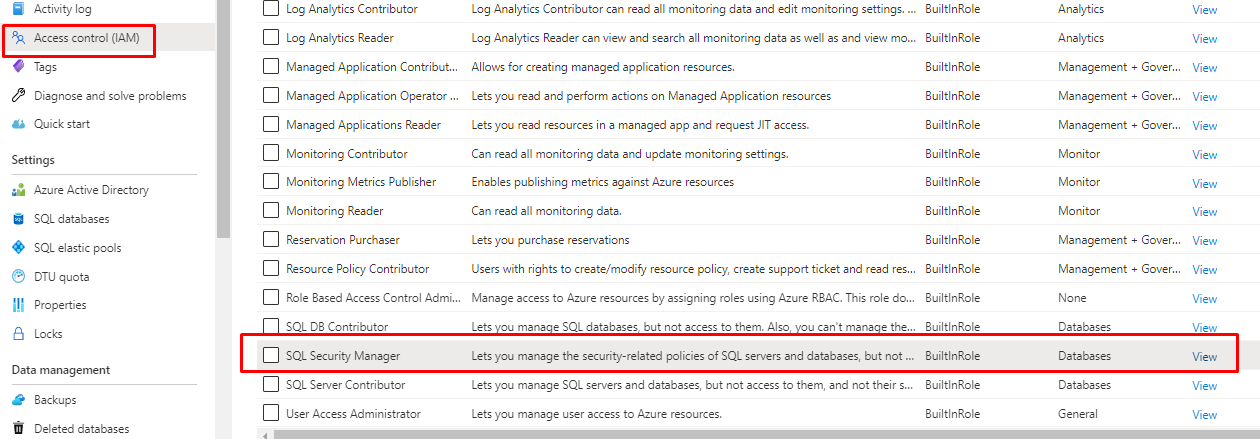Tick the Monitoring Contributor role checkbox
This screenshot has height=439, width=1260.
(270, 154)
